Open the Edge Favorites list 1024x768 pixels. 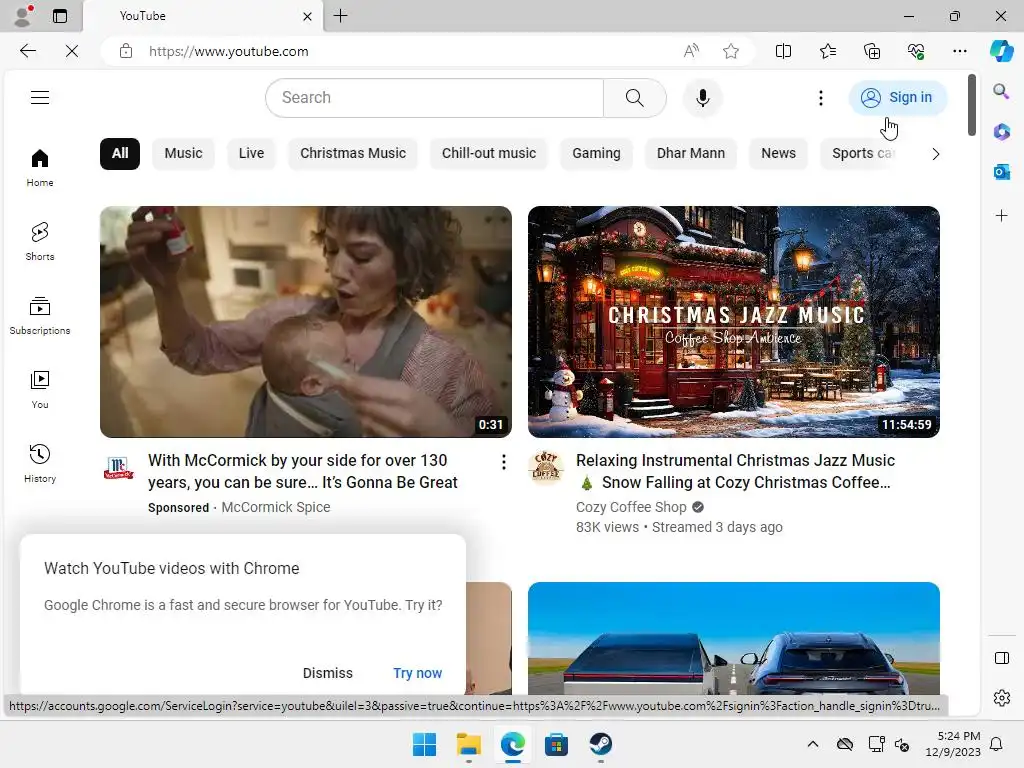tap(827, 51)
